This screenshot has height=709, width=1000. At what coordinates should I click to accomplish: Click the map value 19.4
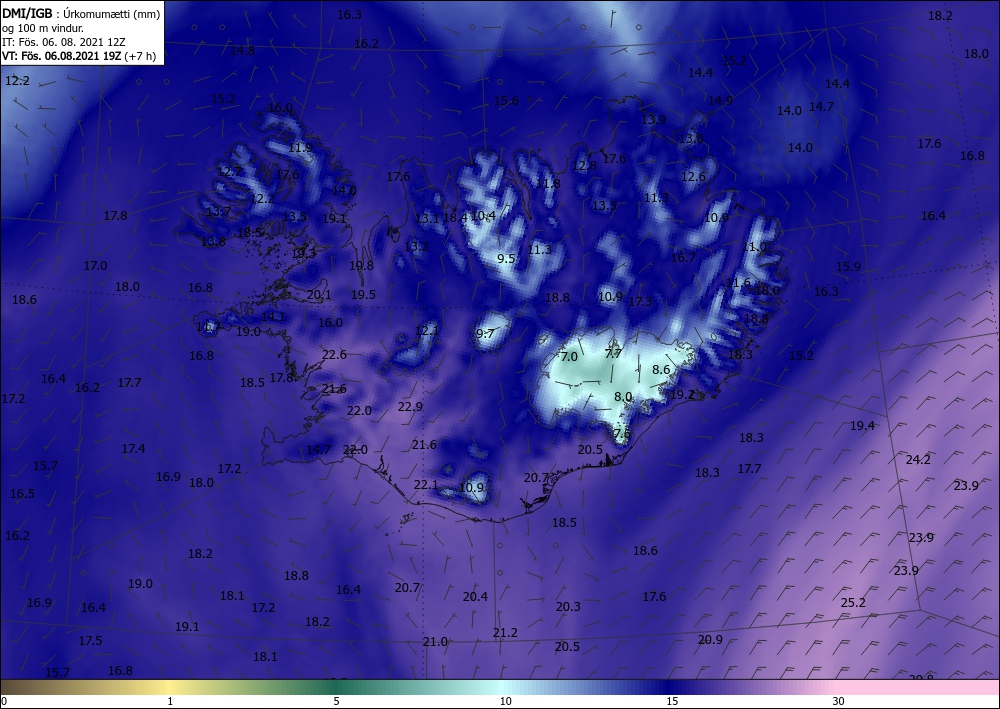point(862,426)
